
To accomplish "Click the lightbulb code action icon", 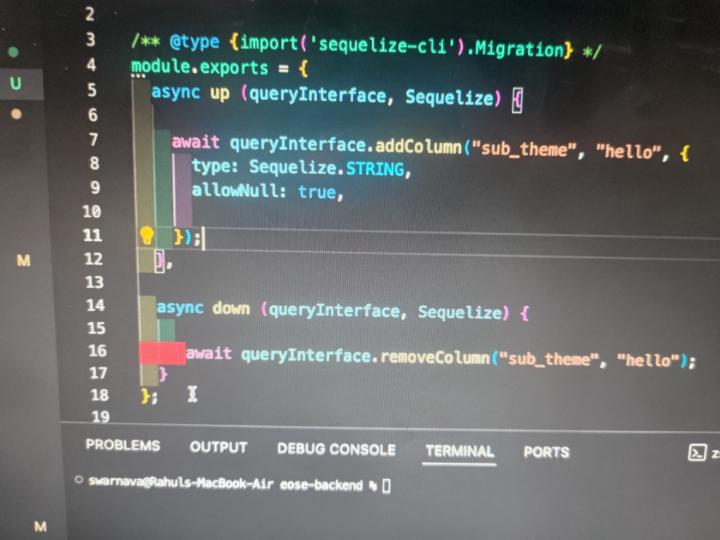I will pyautogui.click(x=146, y=236).
